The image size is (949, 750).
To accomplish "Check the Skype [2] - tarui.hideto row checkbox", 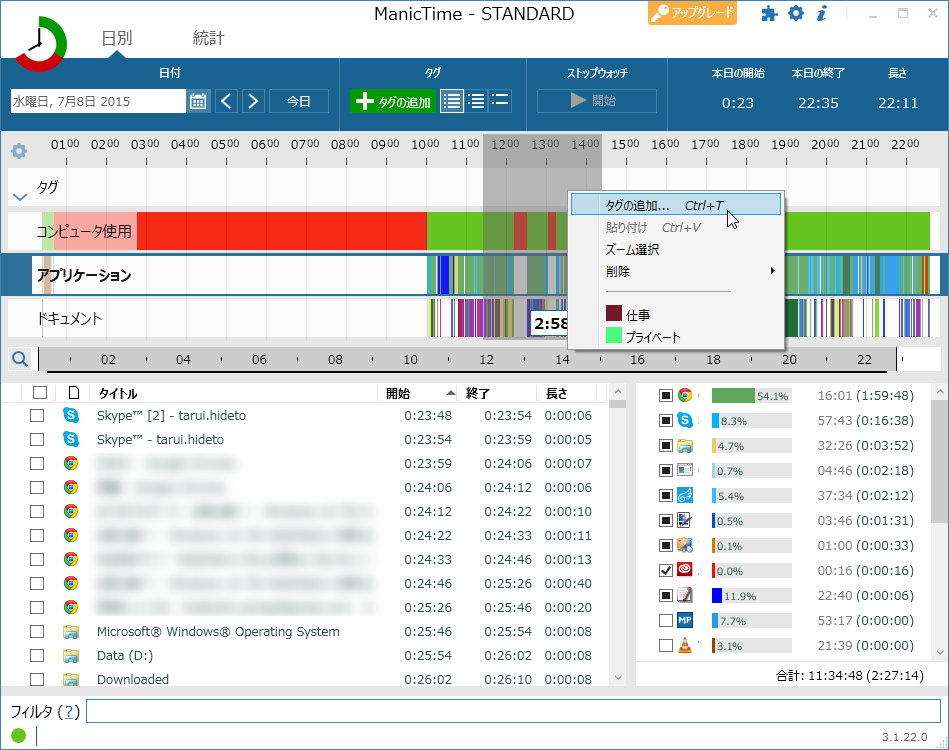I will [37, 415].
